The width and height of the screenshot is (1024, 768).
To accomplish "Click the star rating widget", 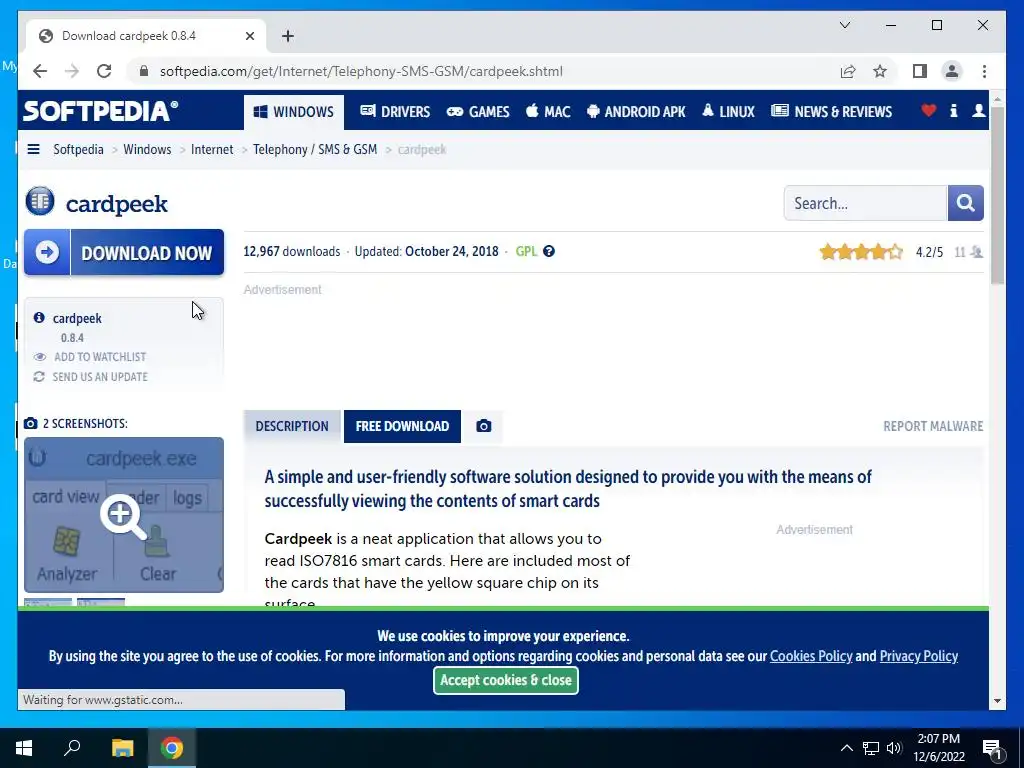I will [861, 251].
